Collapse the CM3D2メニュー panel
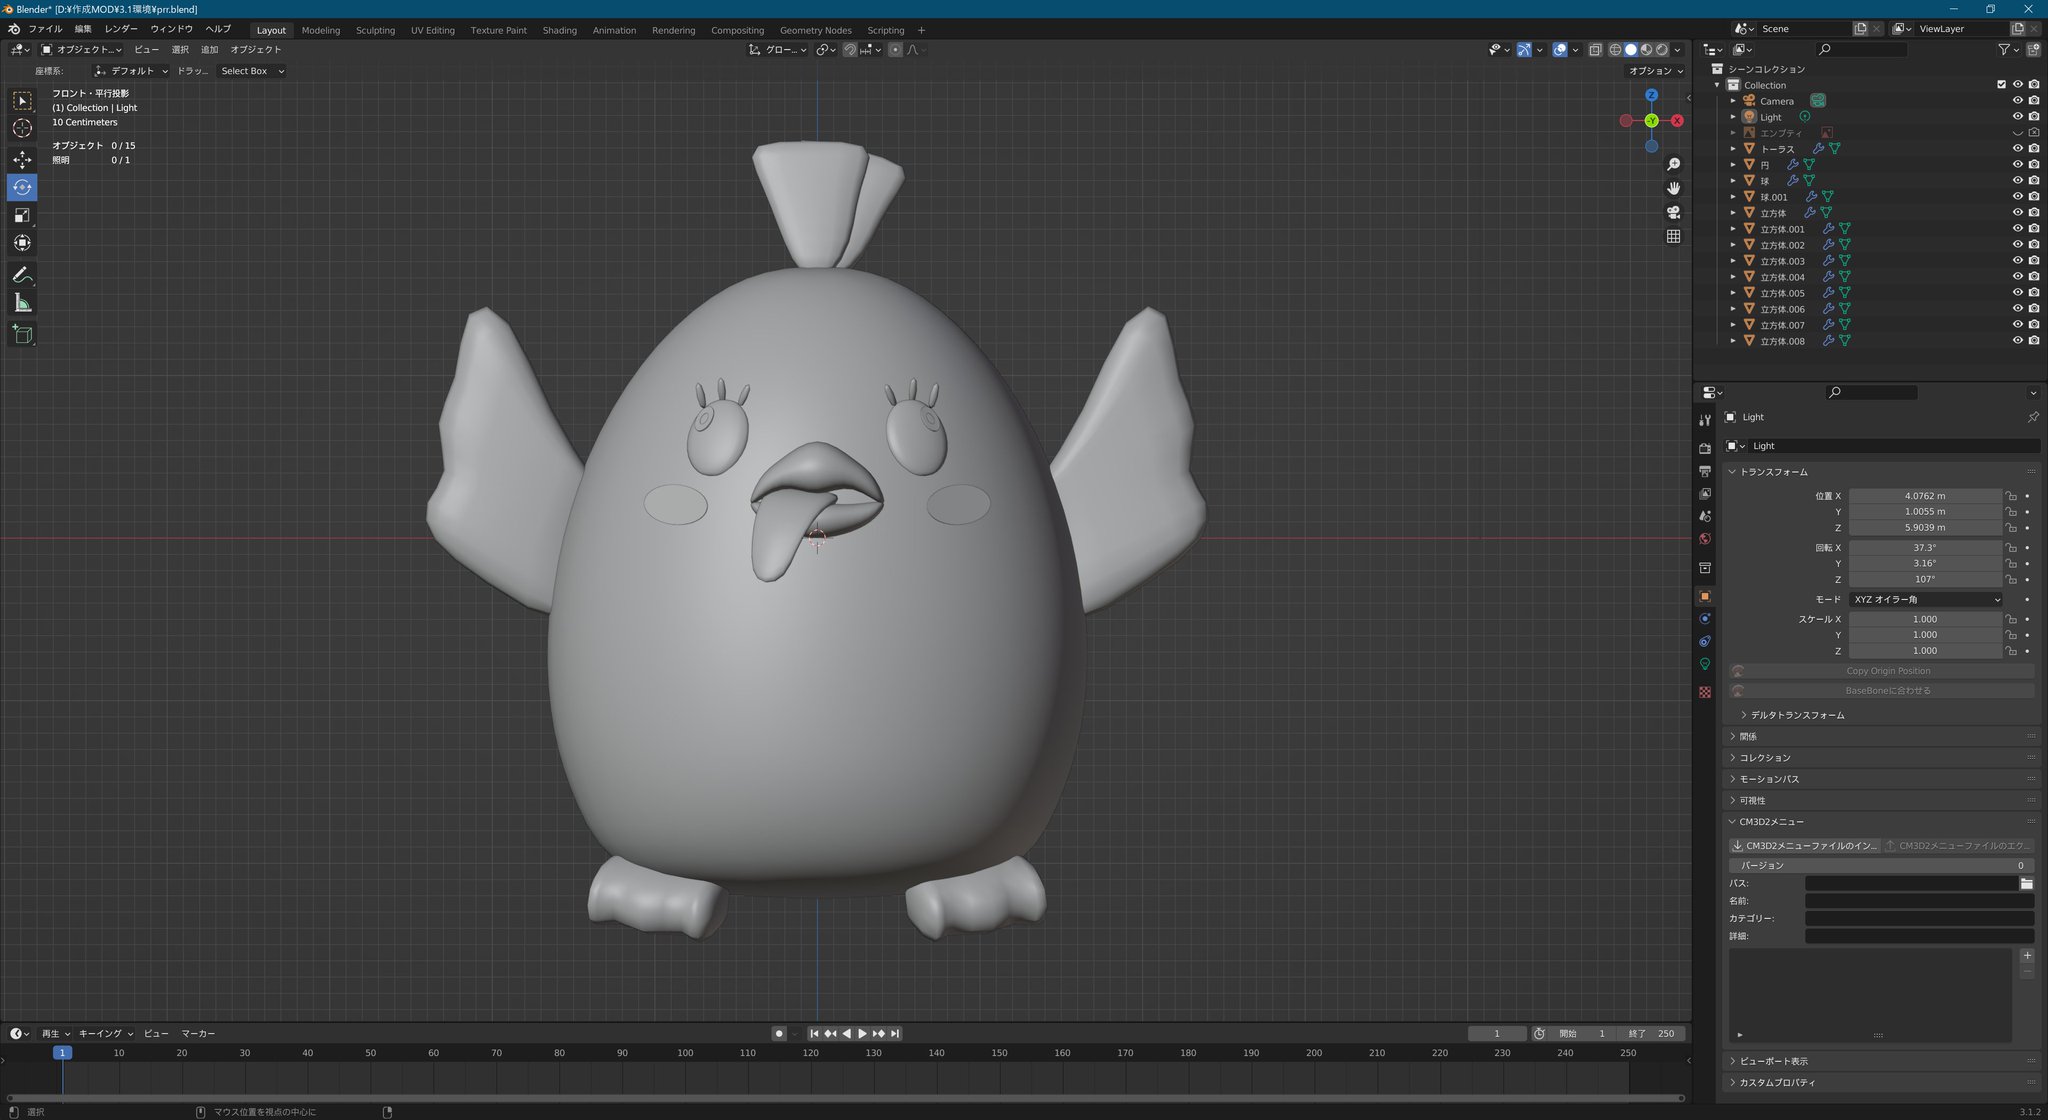2048x1120 pixels. pyautogui.click(x=1770, y=822)
